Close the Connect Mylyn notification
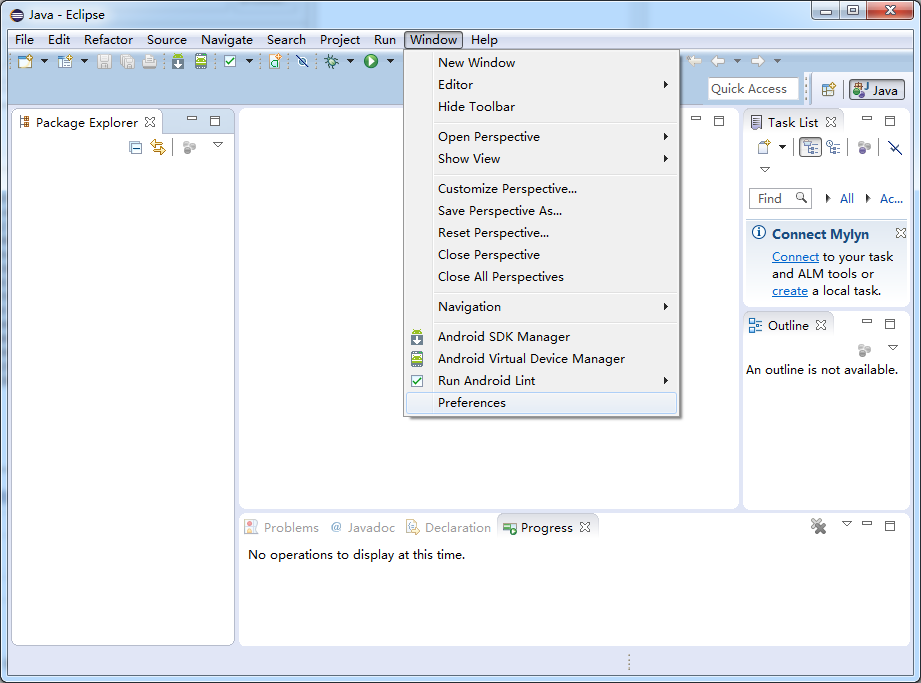921x683 pixels. pos(900,233)
